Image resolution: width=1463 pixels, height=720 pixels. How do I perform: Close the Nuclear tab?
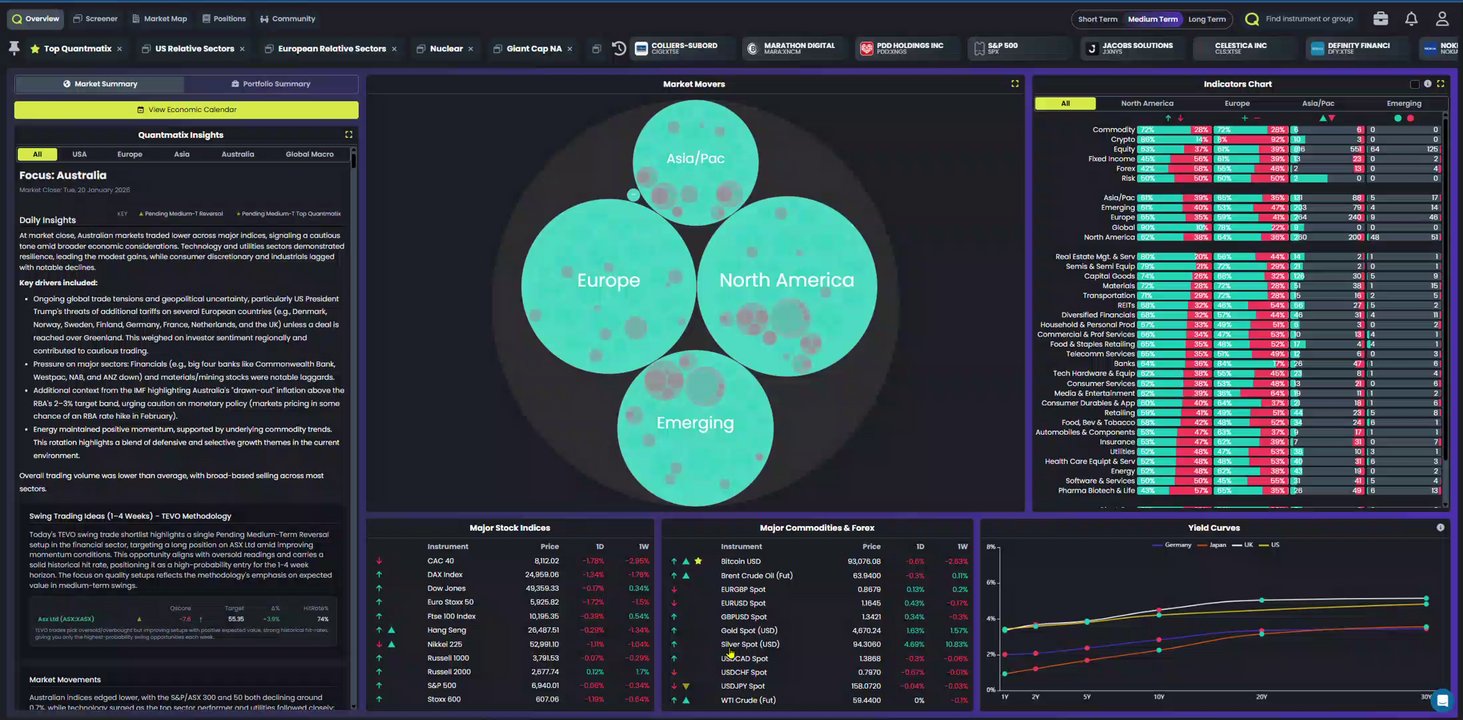coord(470,49)
